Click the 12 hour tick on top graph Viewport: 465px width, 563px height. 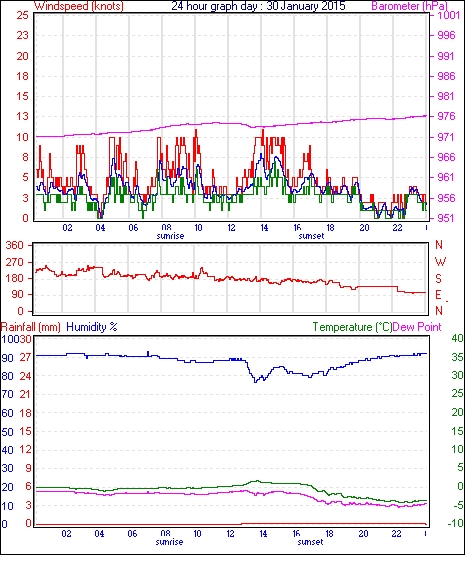[231, 228]
